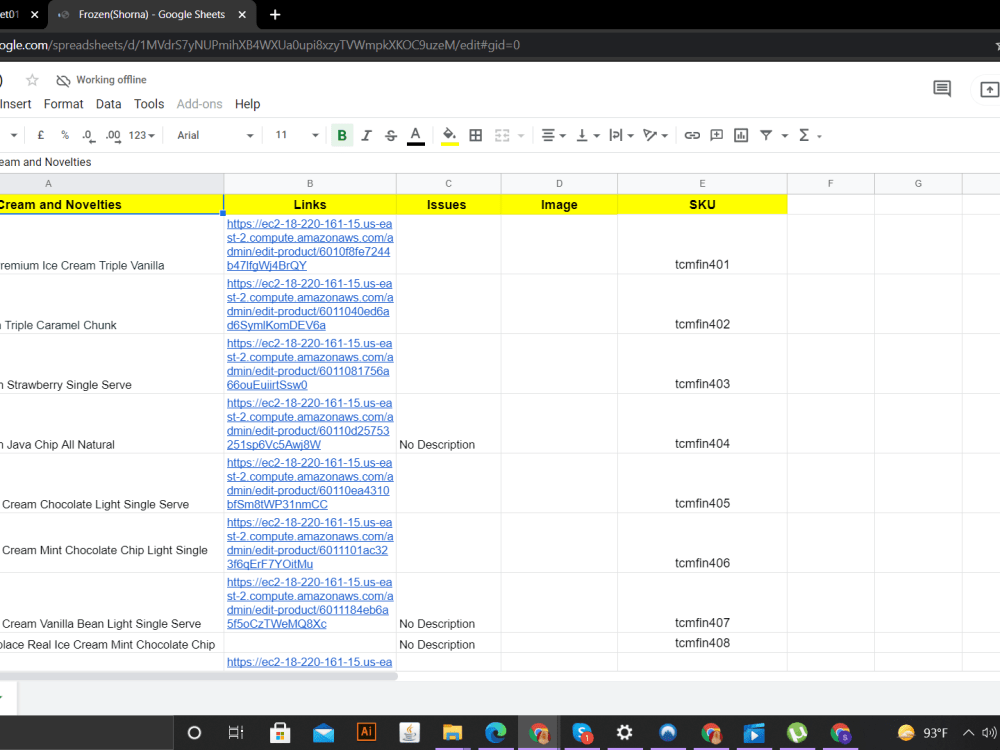Image resolution: width=1000 pixels, height=750 pixels.
Task: Open the Insert menu
Action: coord(15,104)
